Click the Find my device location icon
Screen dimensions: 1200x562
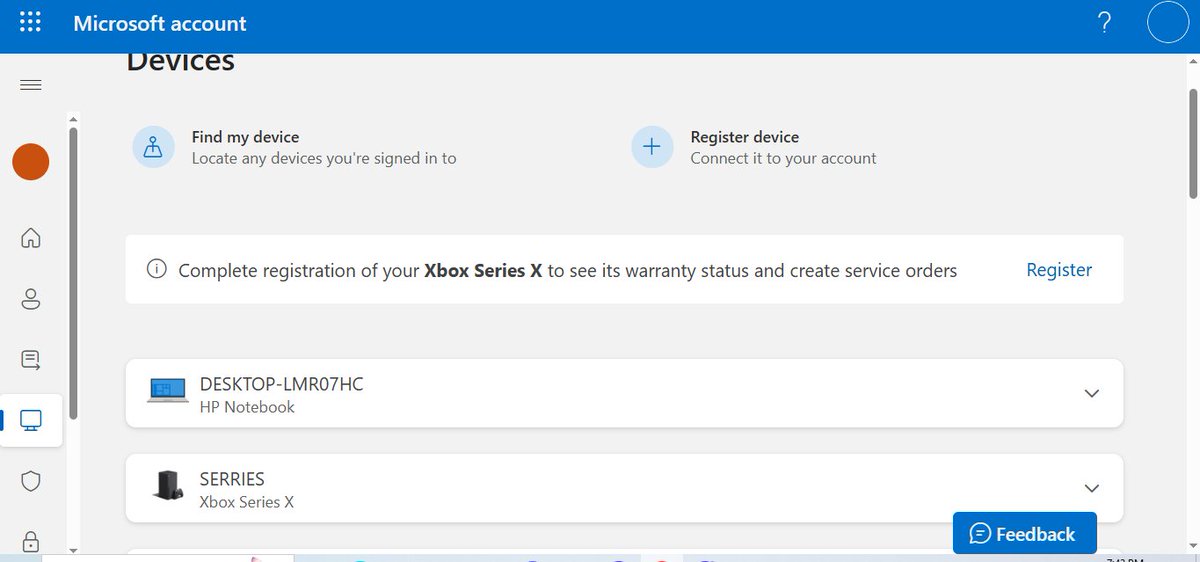pyautogui.click(x=153, y=147)
